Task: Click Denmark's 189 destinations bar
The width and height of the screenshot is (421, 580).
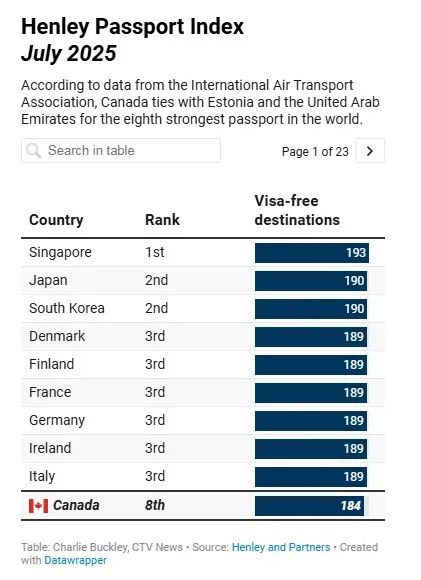Action: click(x=311, y=337)
